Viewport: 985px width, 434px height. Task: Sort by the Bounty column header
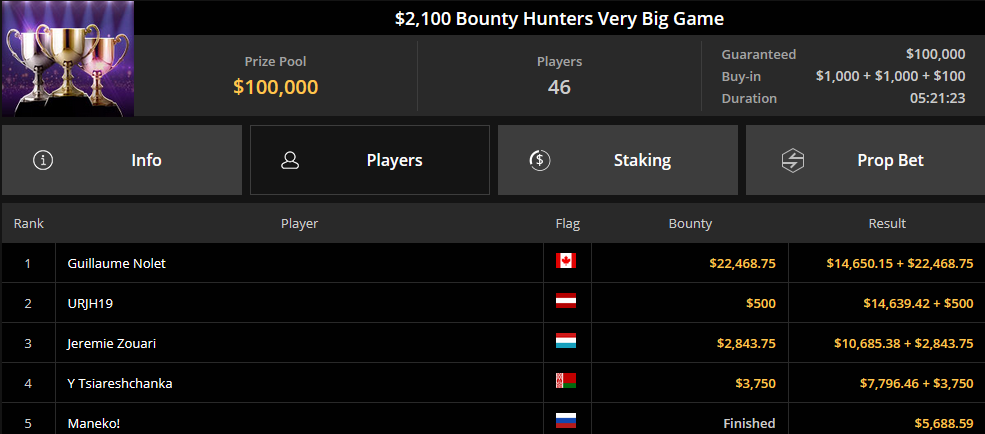(x=690, y=224)
